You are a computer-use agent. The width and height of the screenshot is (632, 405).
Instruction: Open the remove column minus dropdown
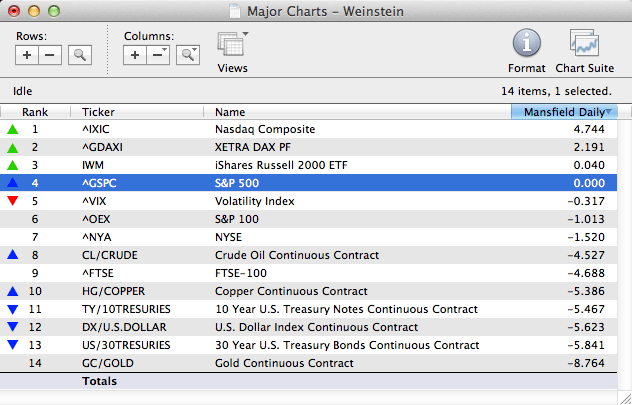(159, 55)
